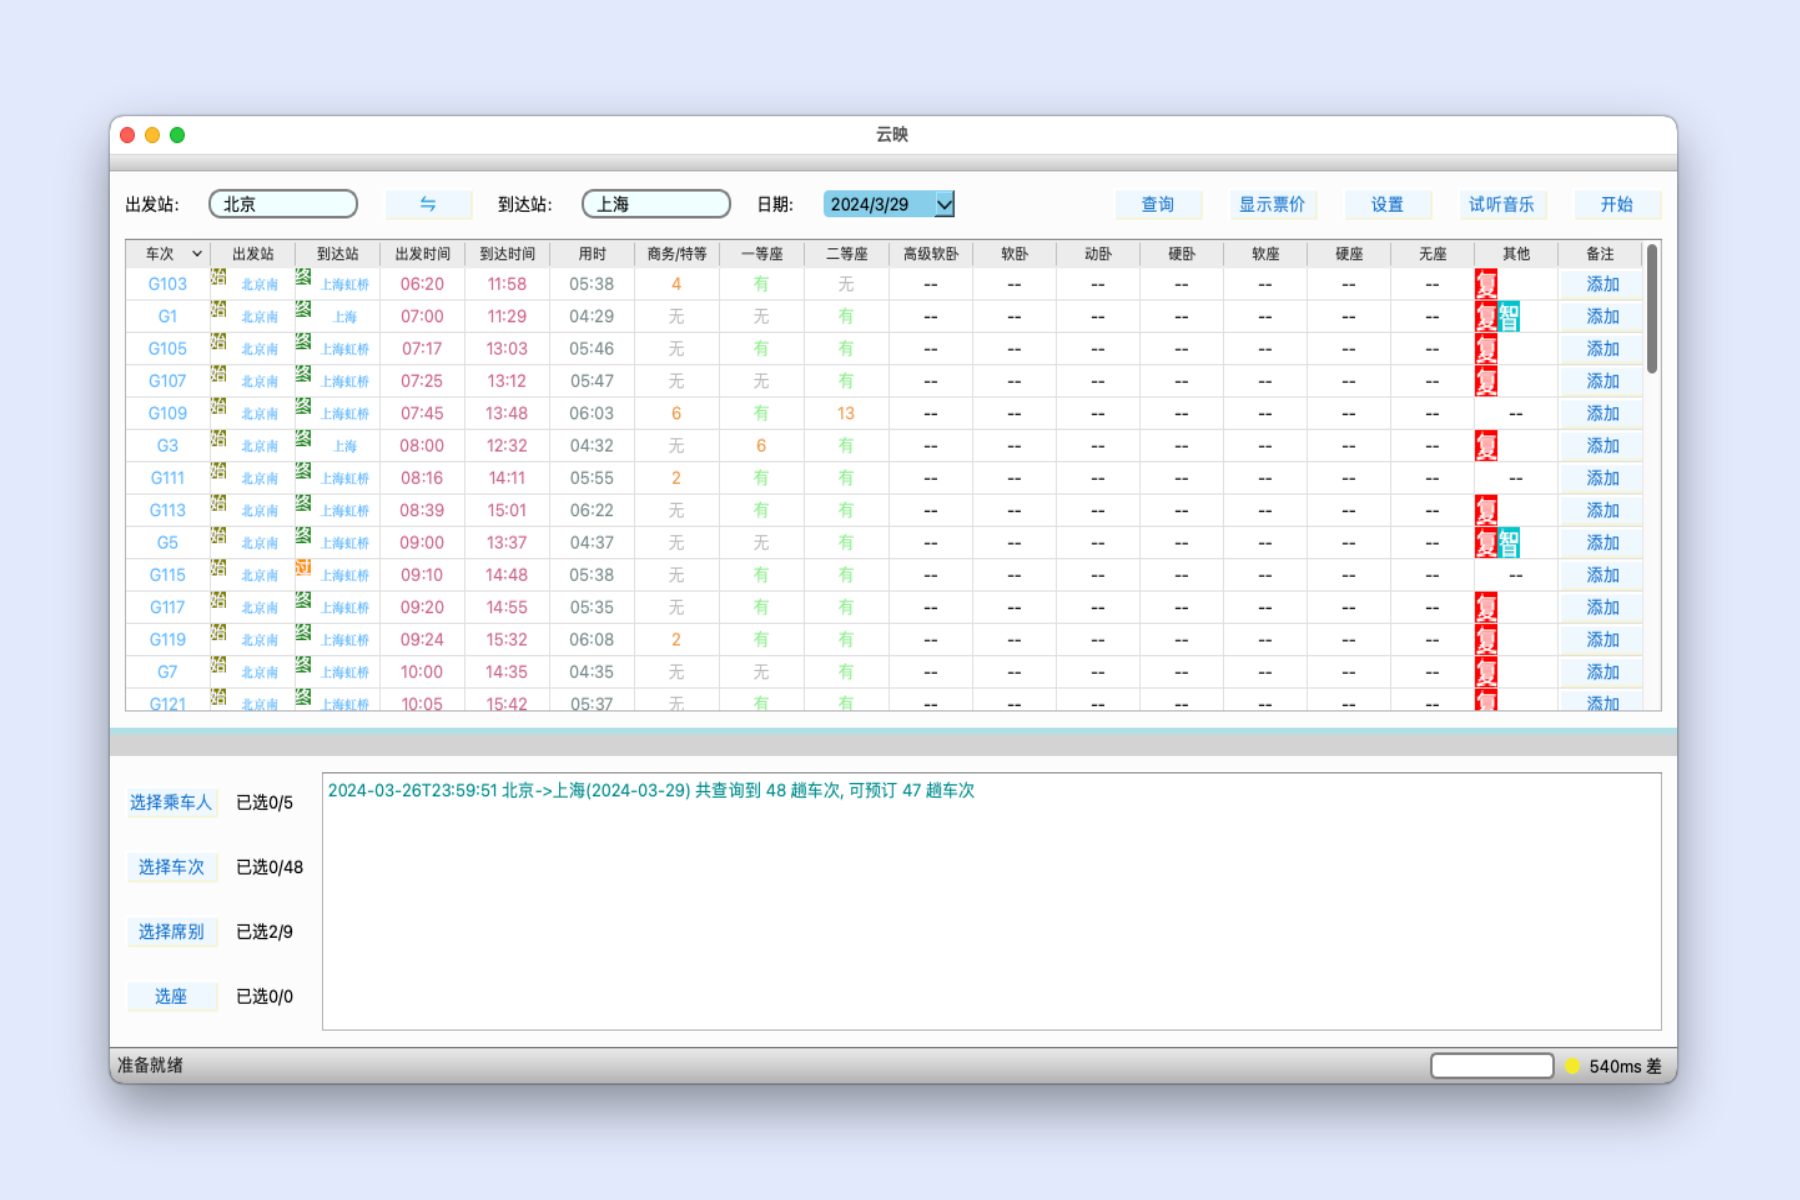
Task: Sort by the 出发时间 column header
Action: (x=422, y=254)
